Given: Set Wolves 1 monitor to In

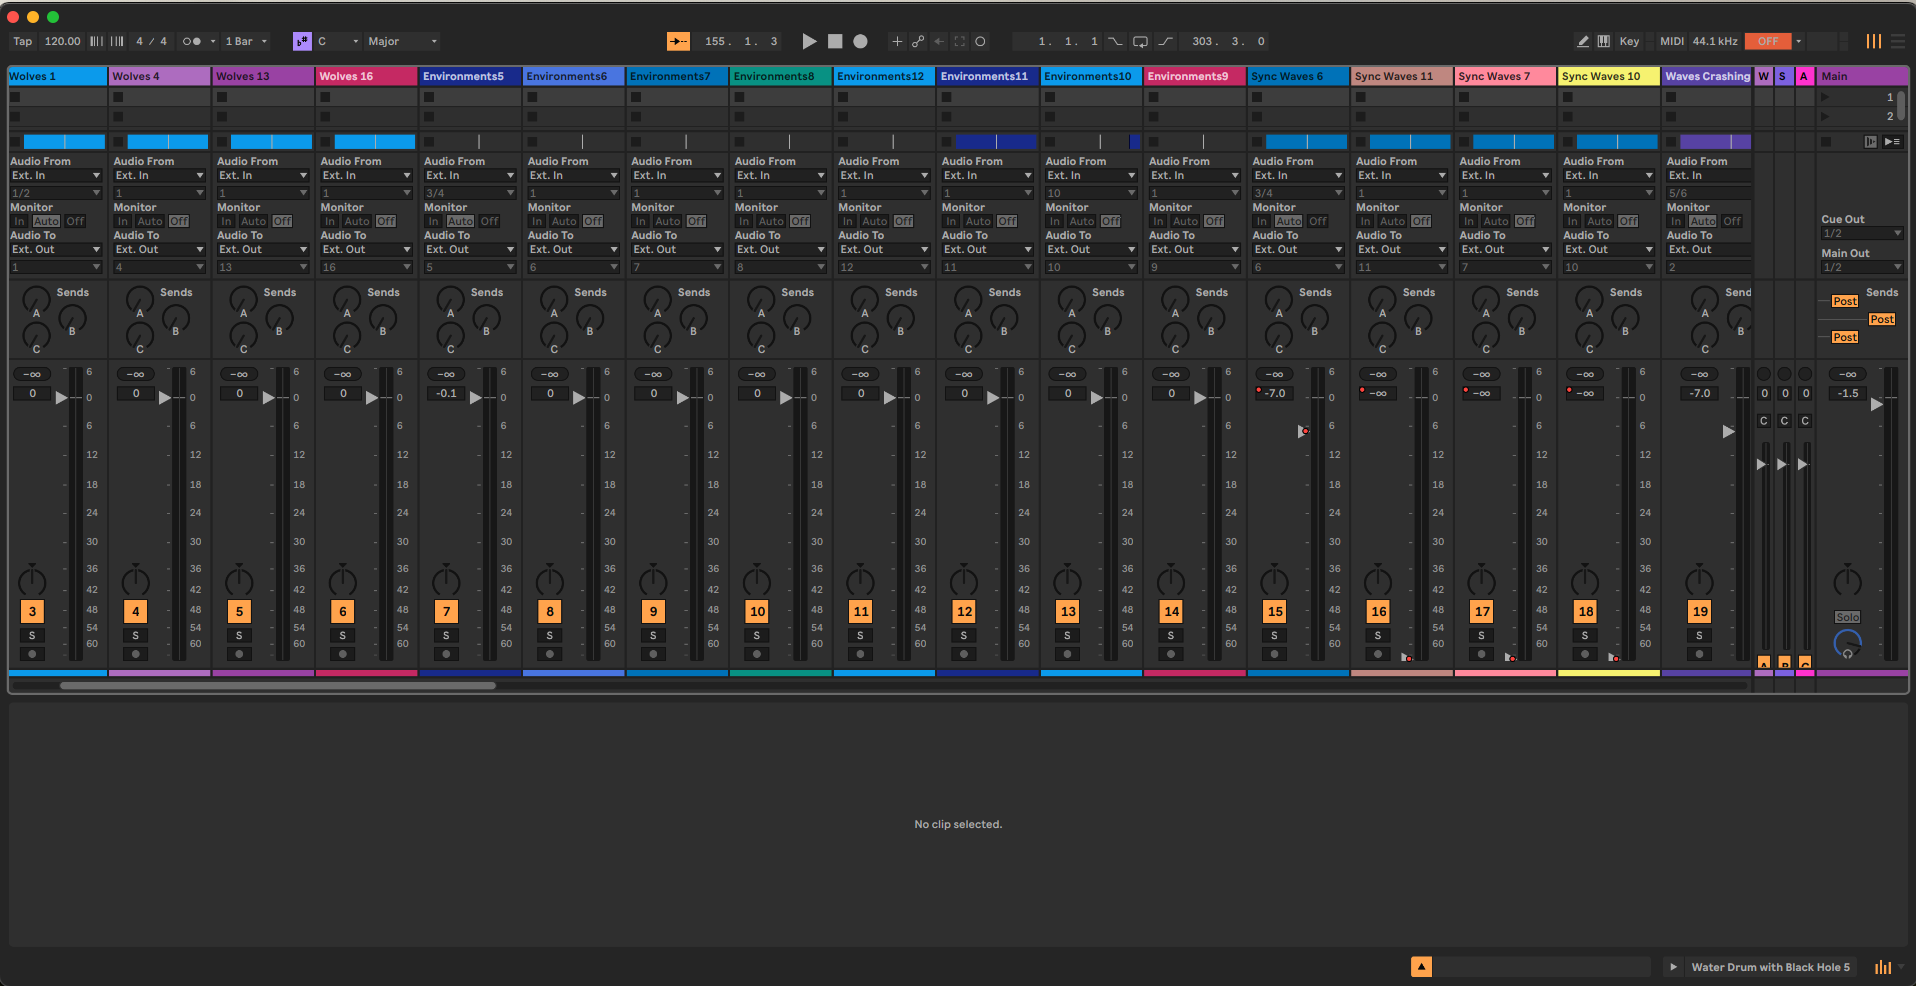Looking at the screenshot, I should (20, 221).
